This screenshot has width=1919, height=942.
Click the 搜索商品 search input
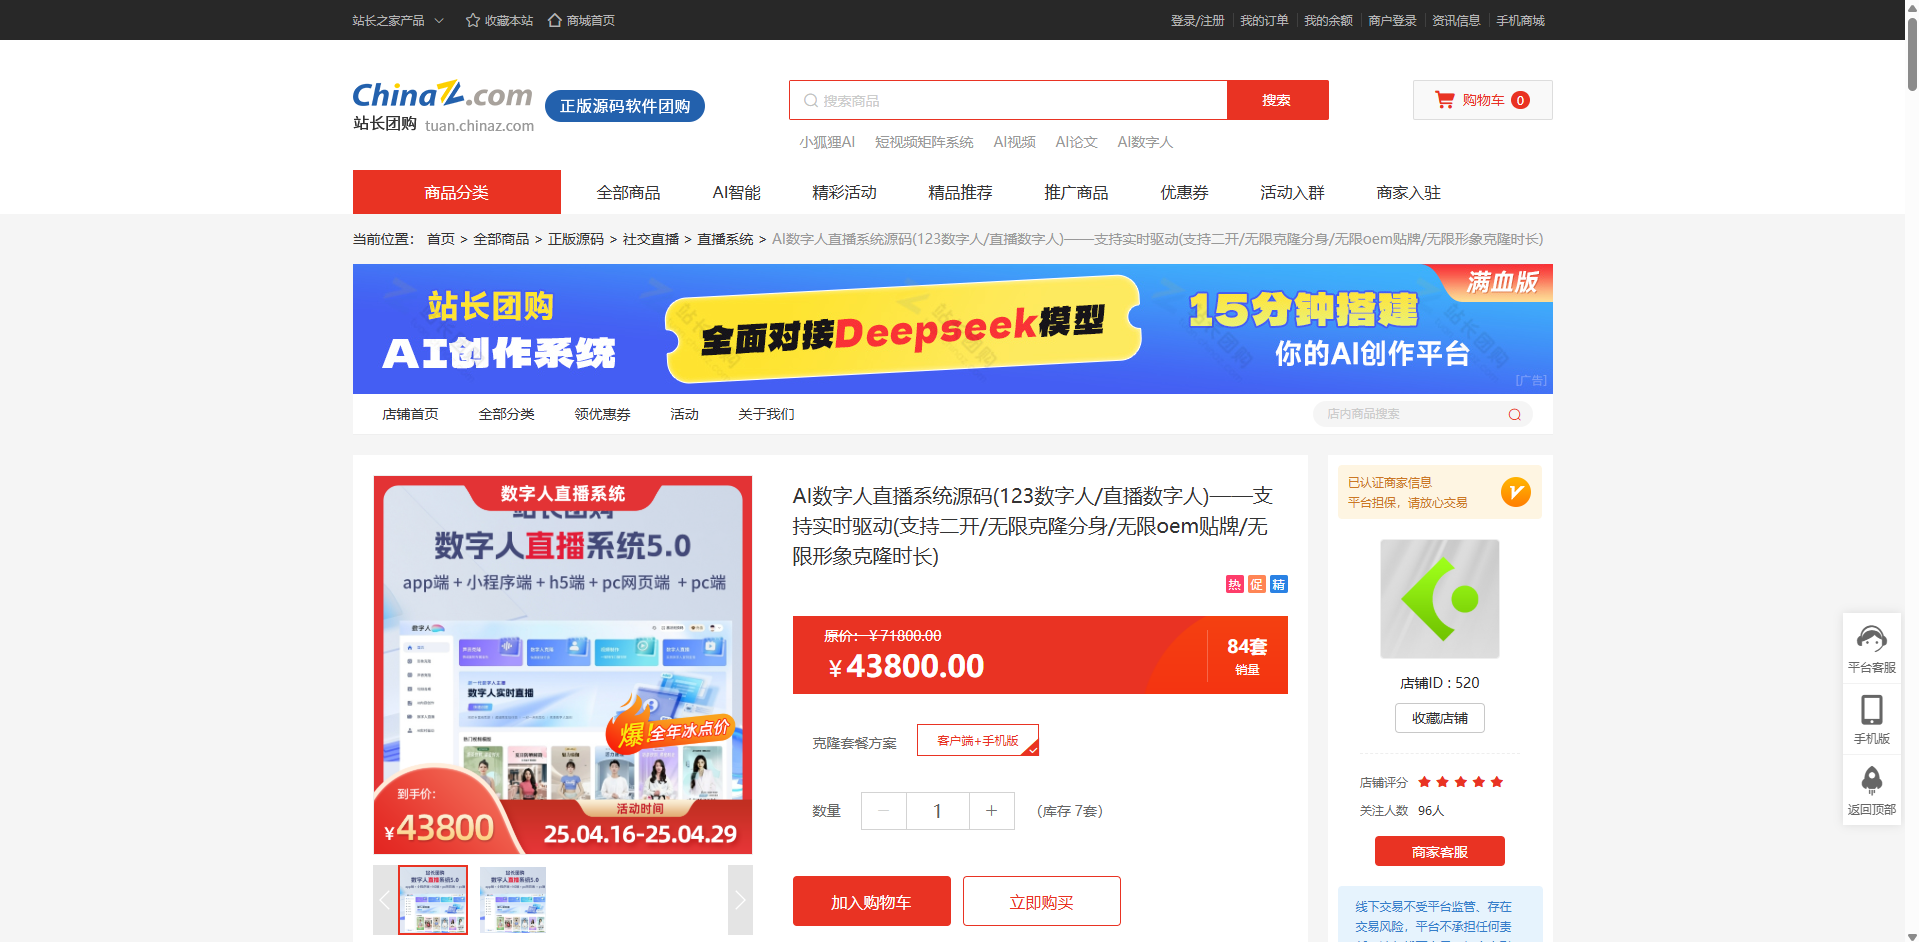coord(1008,100)
